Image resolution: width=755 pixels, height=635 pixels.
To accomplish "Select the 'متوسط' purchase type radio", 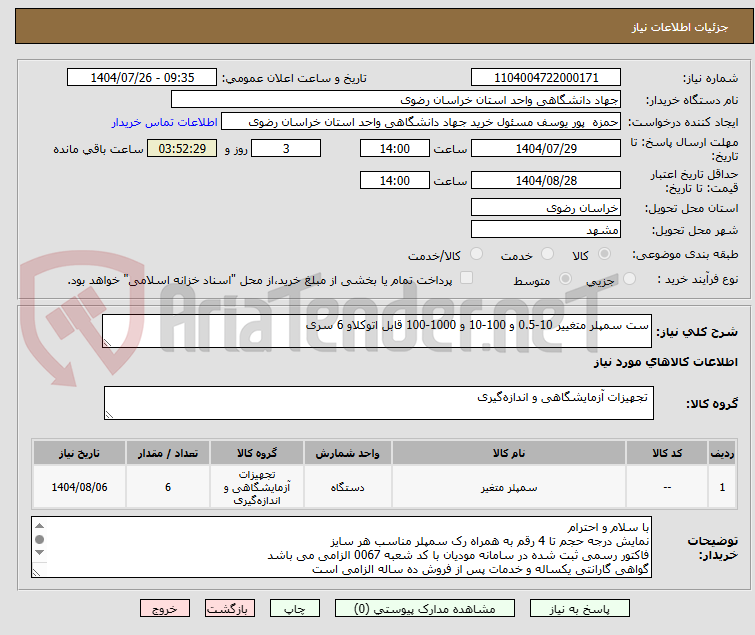I will pos(565,279).
